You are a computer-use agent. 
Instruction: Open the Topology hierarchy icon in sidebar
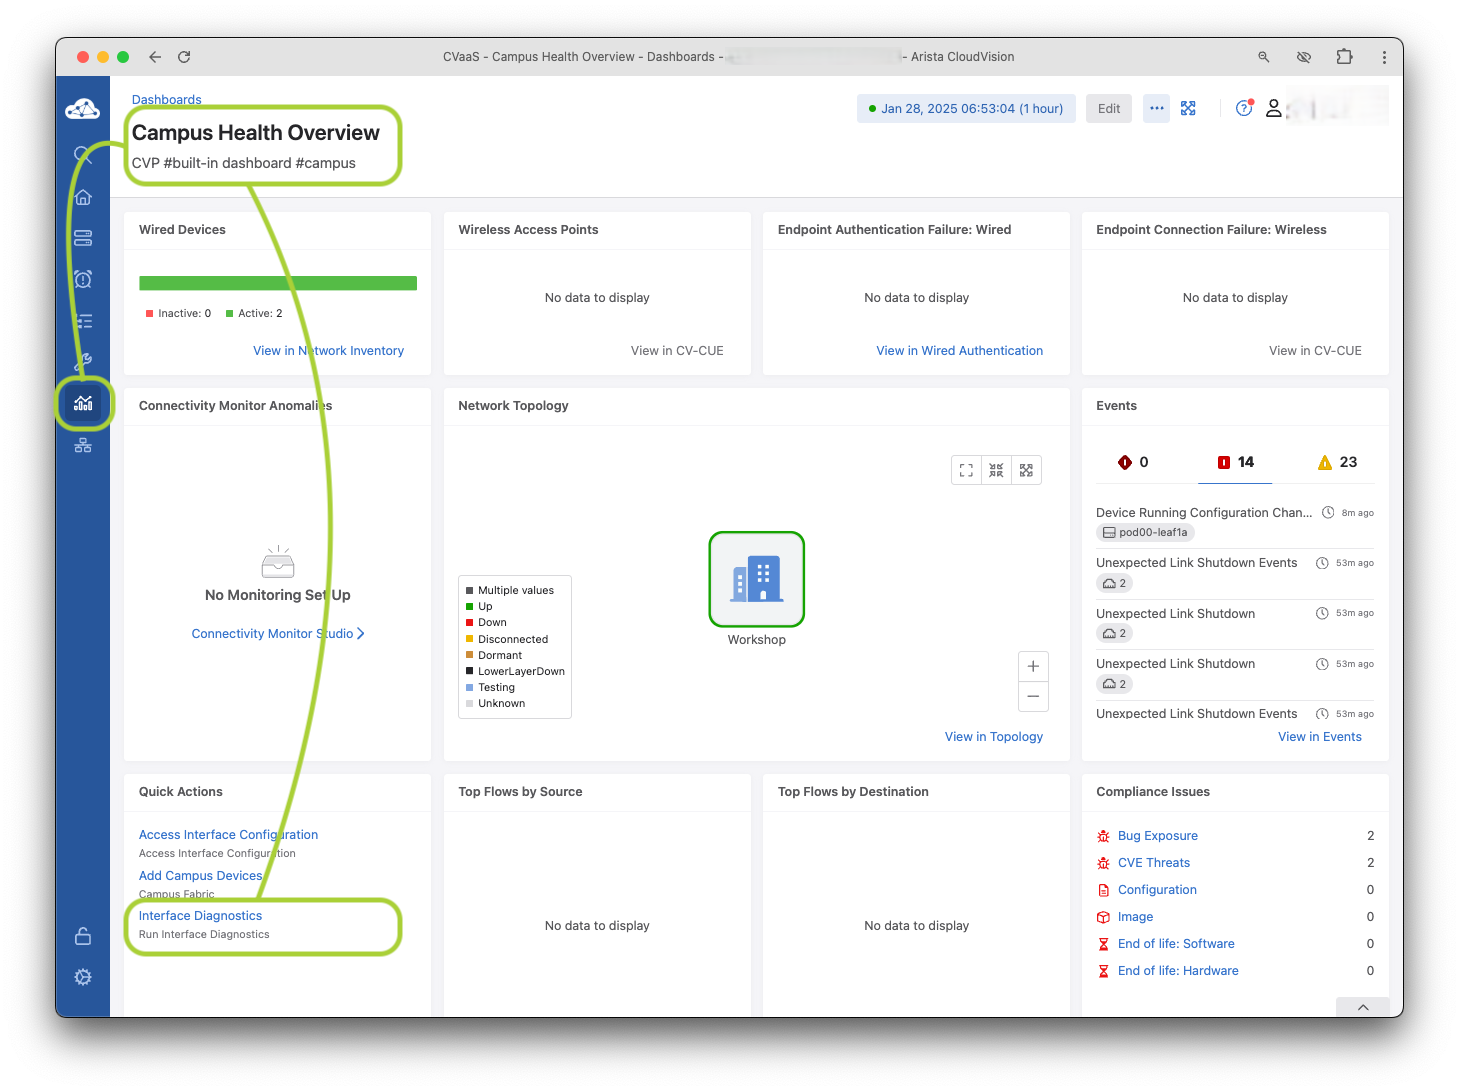tap(83, 446)
